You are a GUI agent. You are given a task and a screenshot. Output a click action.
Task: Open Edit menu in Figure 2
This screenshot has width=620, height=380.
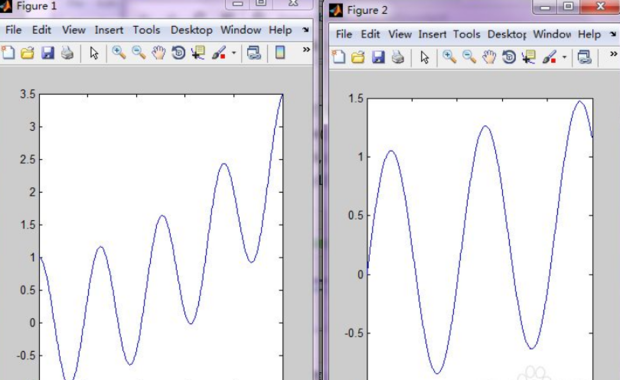pyautogui.click(x=370, y=34)
